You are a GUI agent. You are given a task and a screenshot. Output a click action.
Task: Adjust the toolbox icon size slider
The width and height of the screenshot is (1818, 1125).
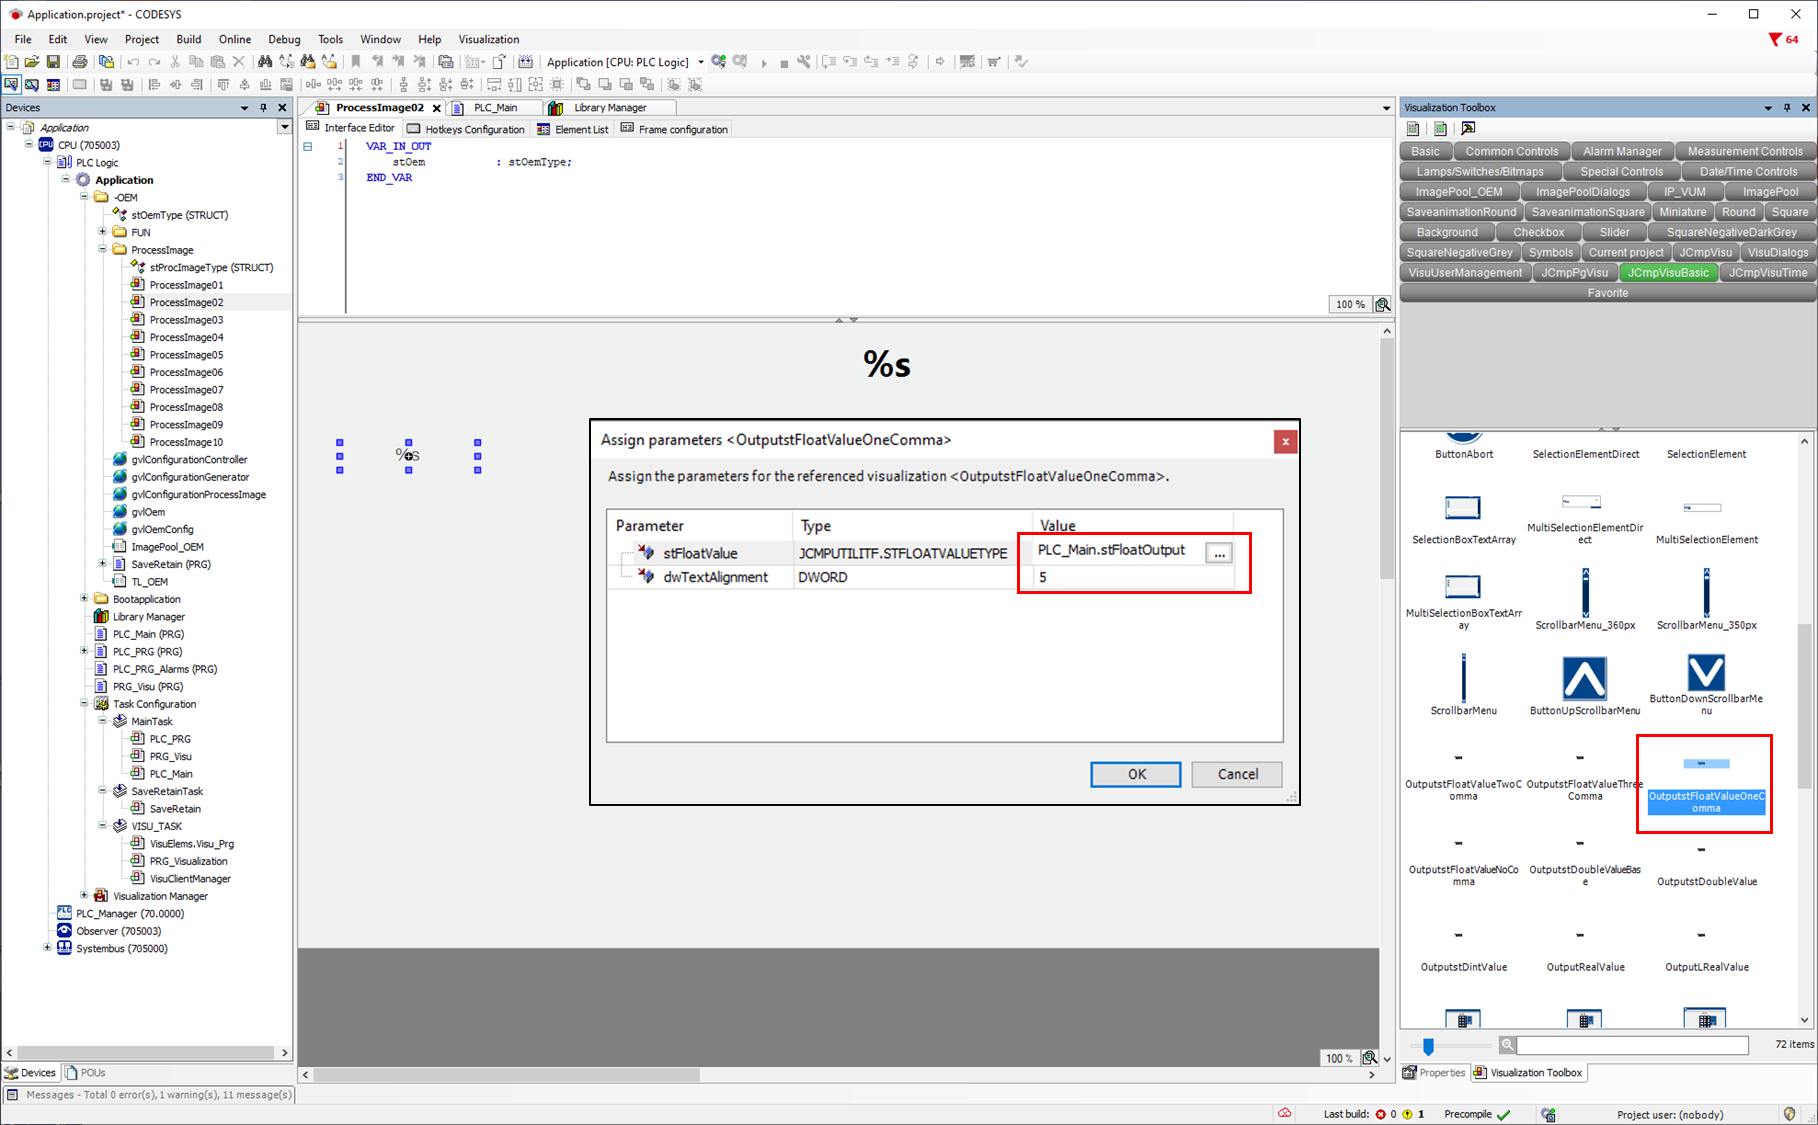click(x=1428, y=1046)
